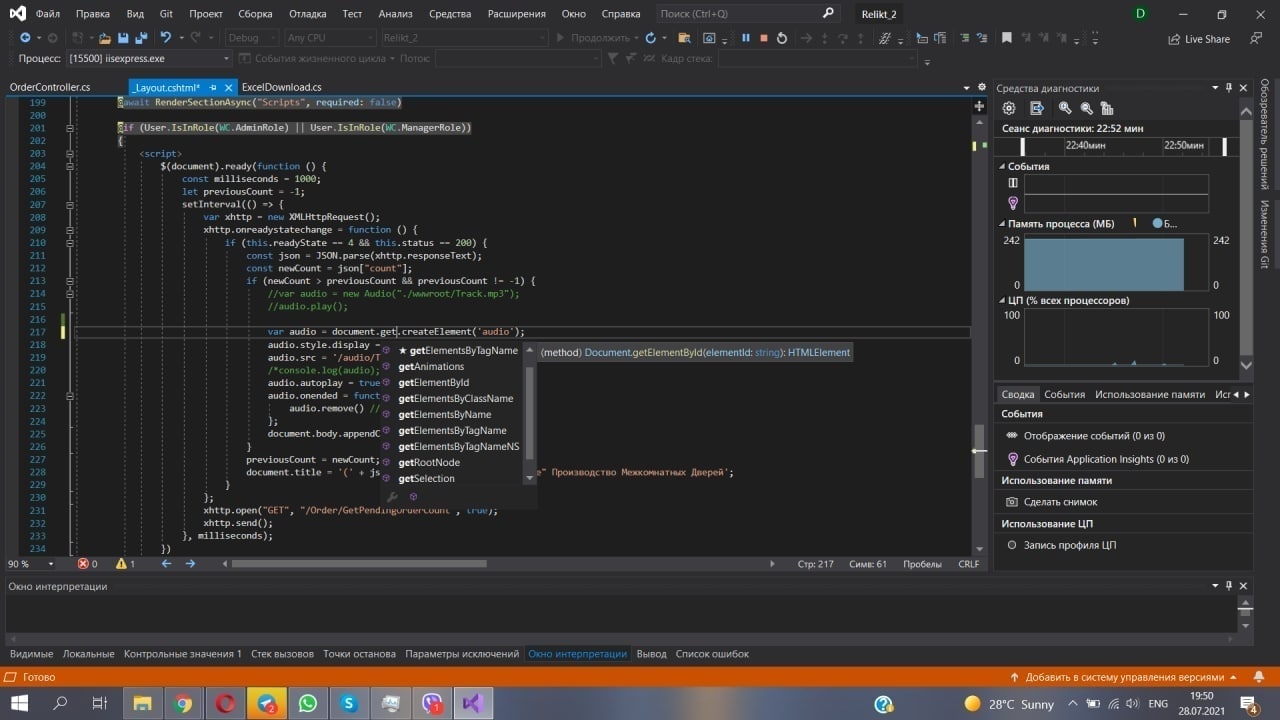
Task: Click the zoom in magnifier in diagnostics
Action: click(x=1065, y=108)
